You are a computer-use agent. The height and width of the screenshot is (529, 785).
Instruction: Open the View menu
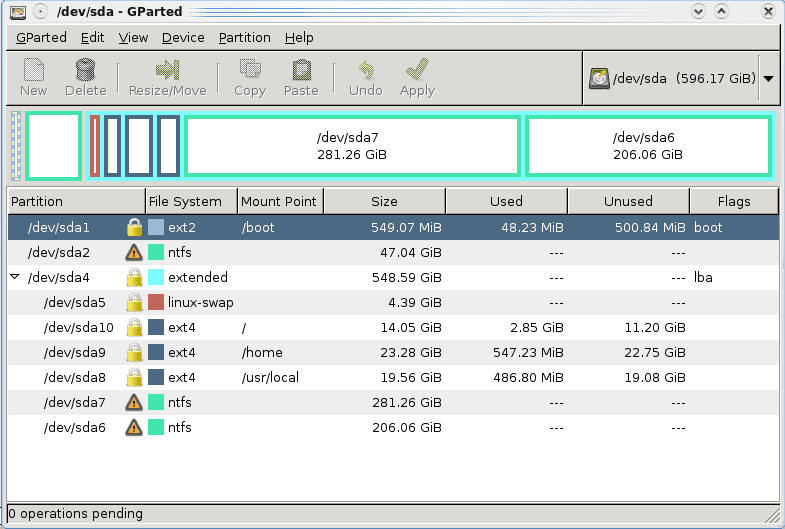click(x=133, y=38)
